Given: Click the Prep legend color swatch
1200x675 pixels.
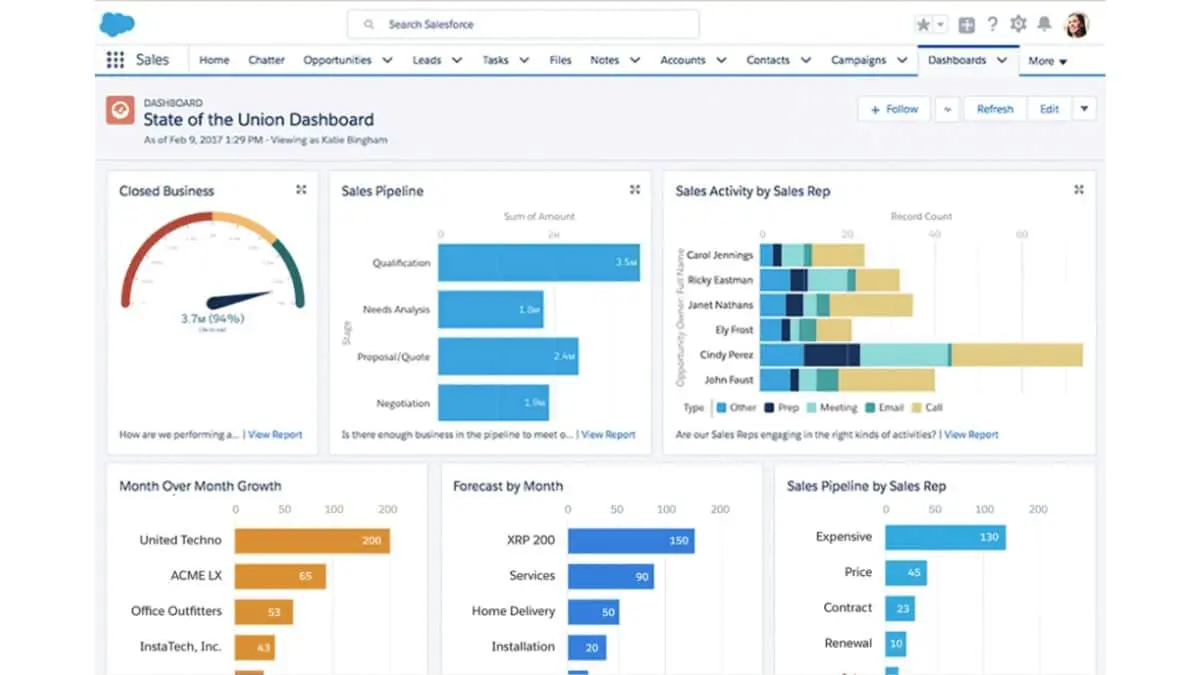Looking at the screenshot, I should coord(769,408).
